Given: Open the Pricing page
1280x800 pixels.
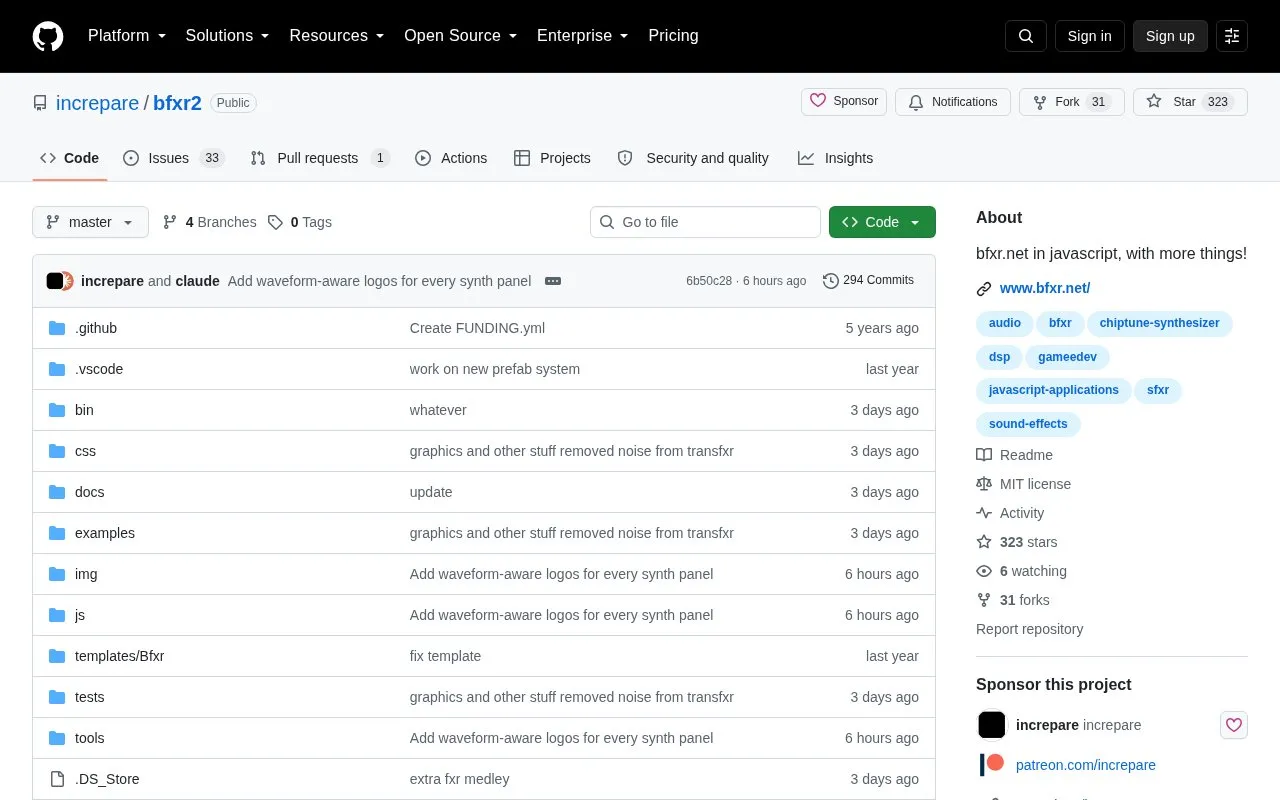Looking at the screenshot, I should pos(673,36).
